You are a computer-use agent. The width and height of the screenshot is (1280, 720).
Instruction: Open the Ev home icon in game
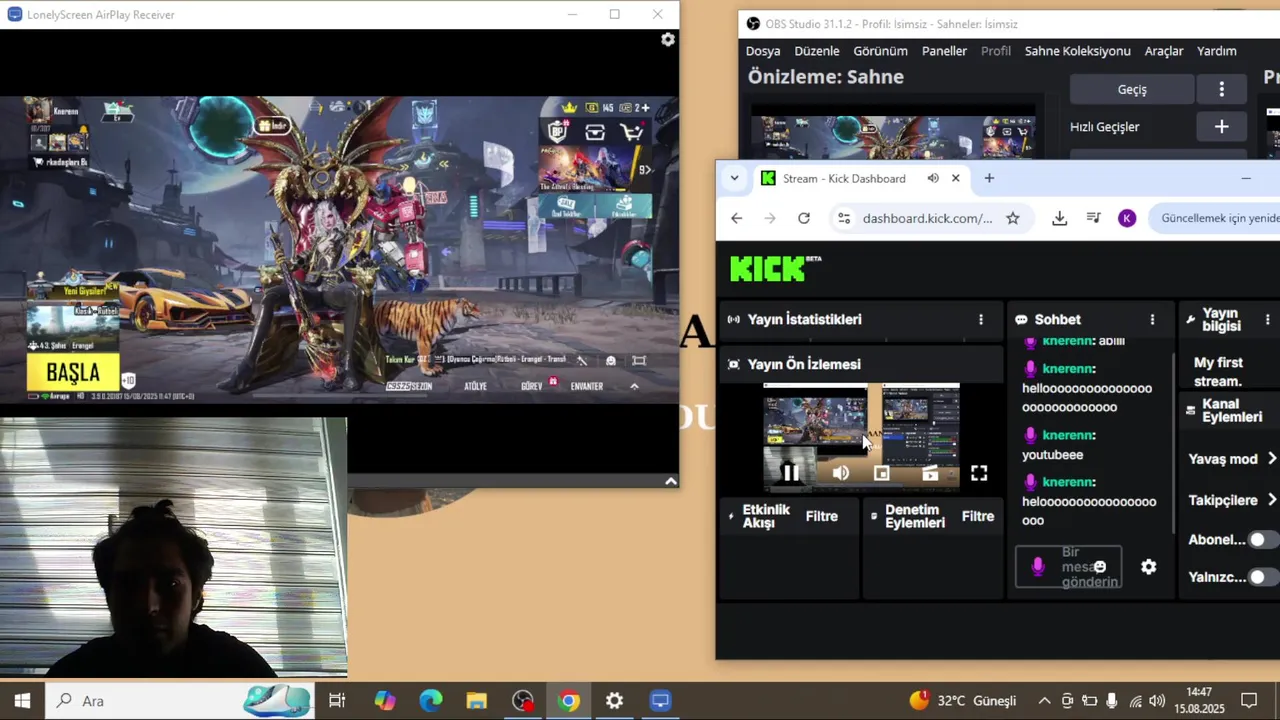point(118,110)
